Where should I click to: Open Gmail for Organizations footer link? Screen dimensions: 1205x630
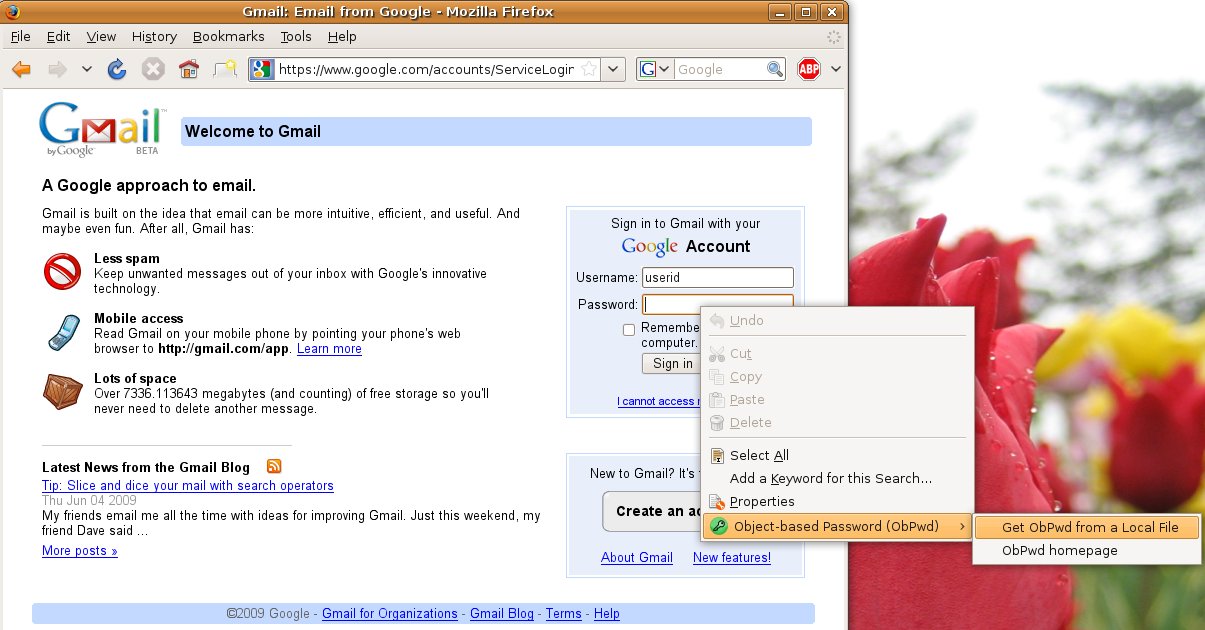[390, 613]
